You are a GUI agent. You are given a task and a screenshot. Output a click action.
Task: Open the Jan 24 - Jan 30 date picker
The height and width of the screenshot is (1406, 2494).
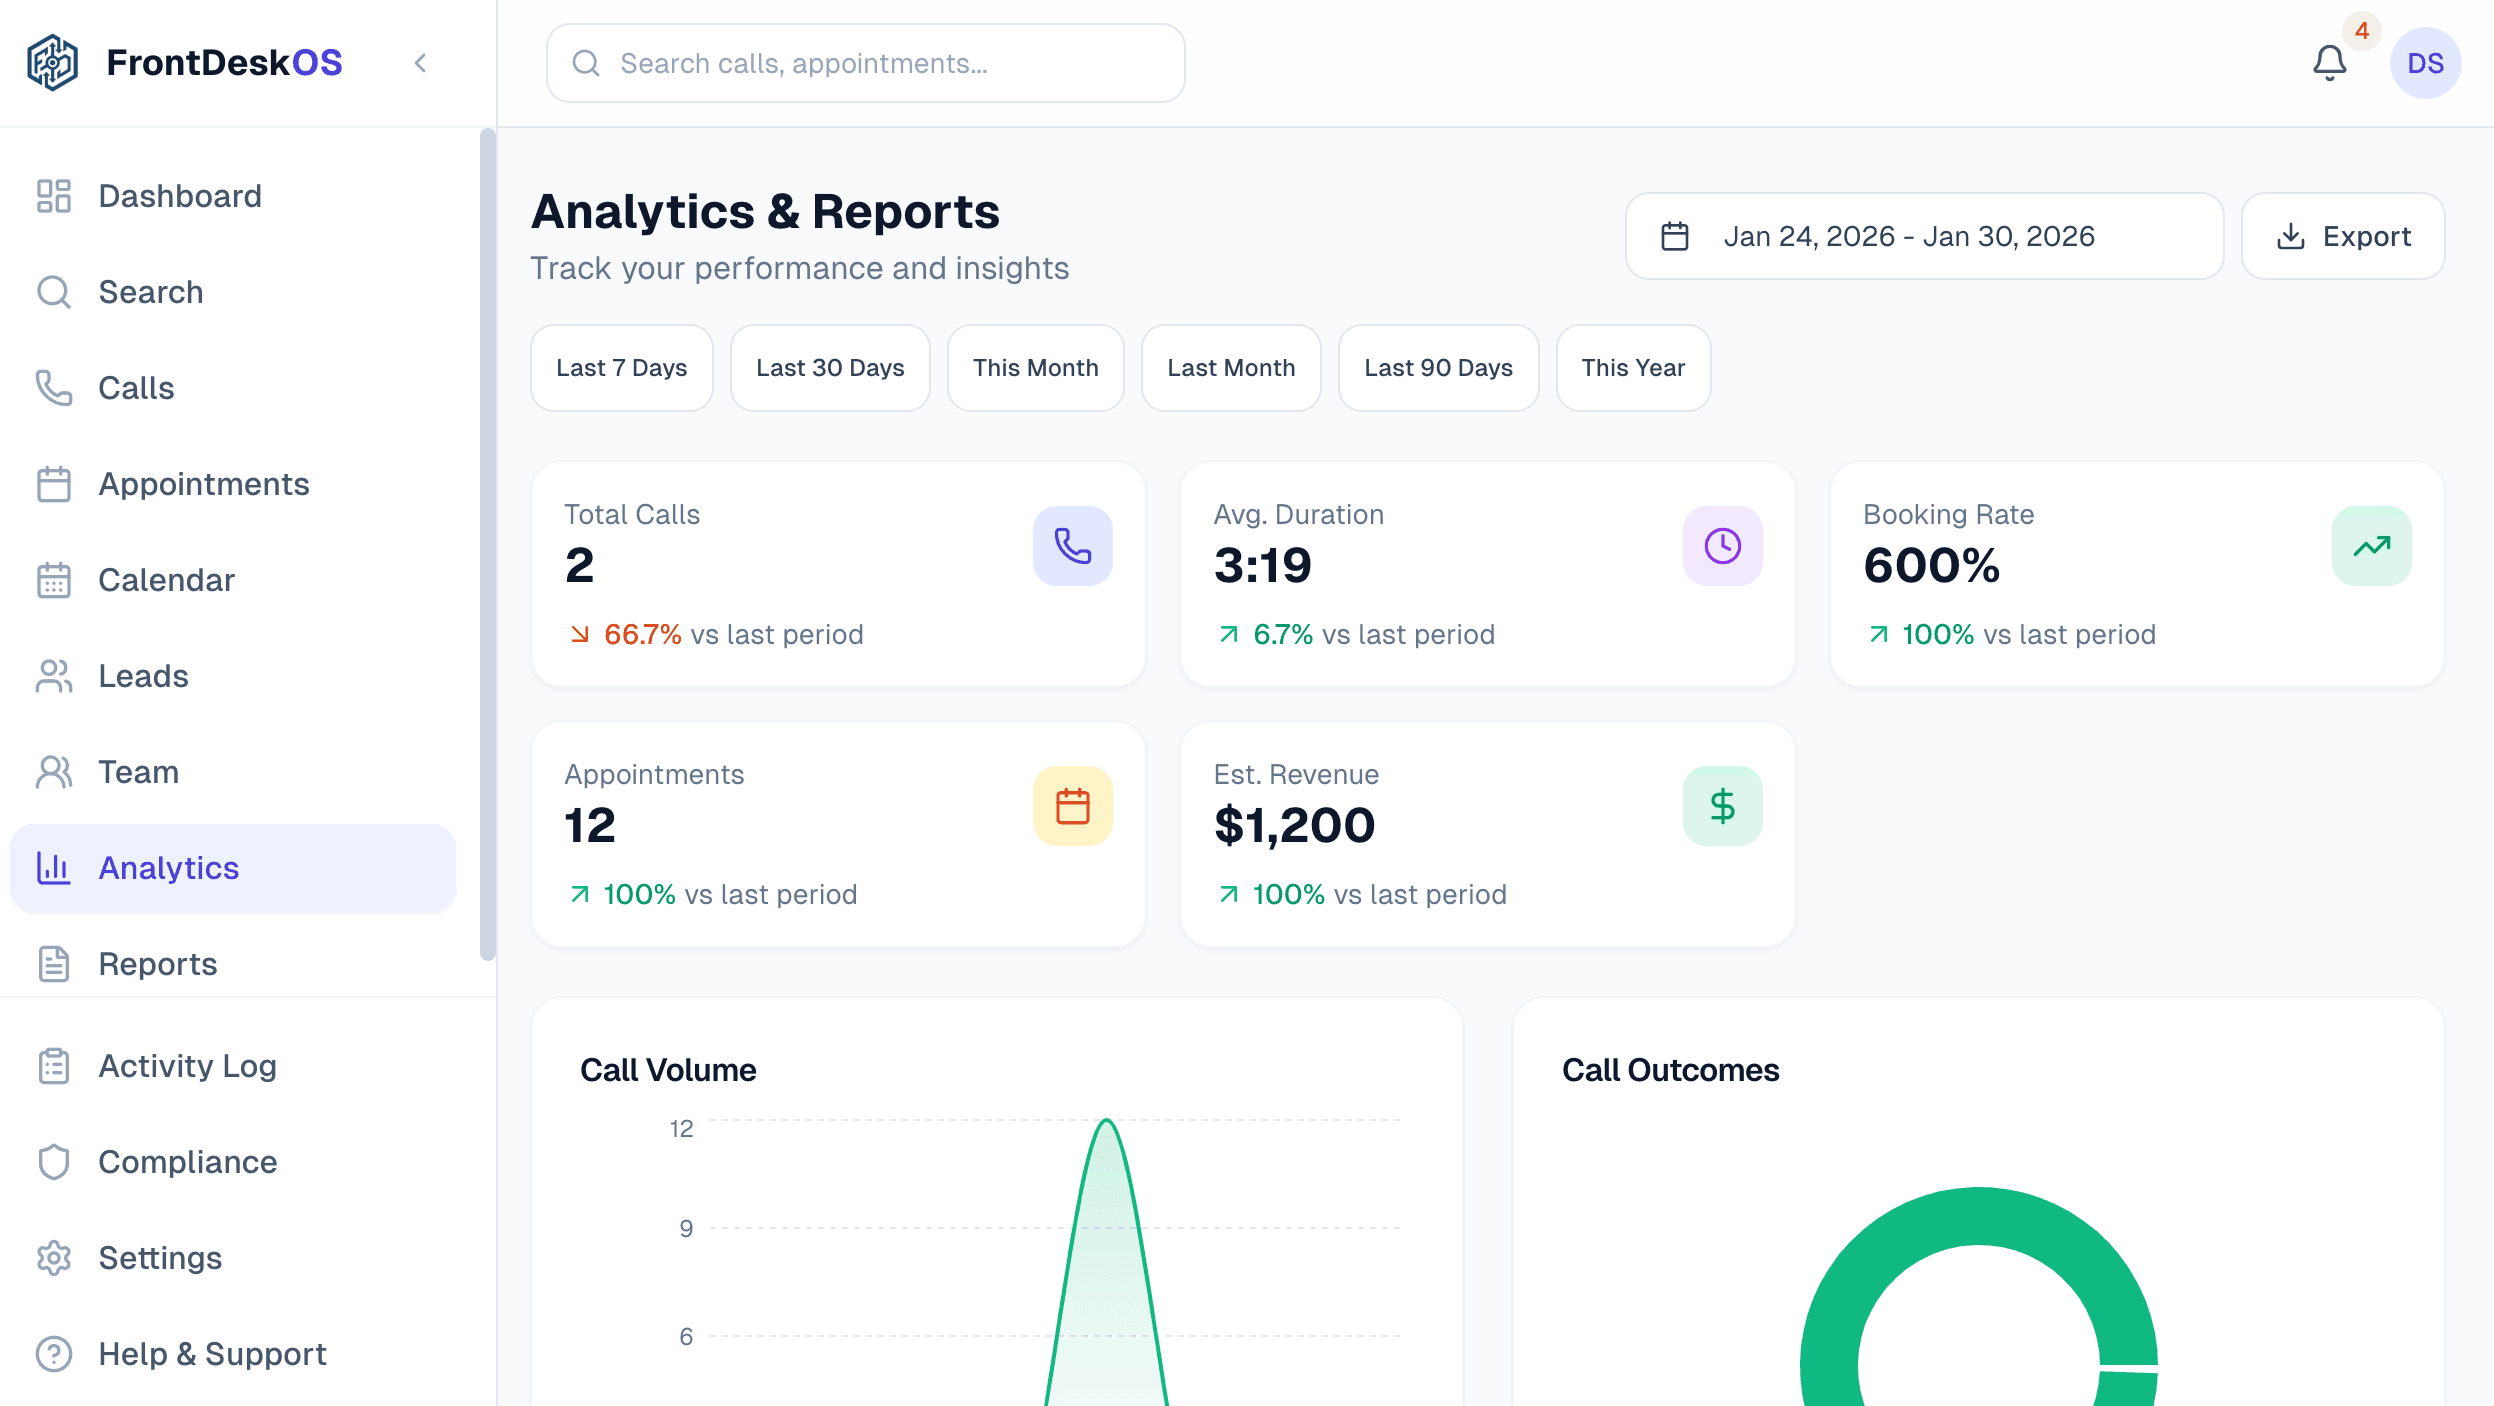coord(1922,236)
